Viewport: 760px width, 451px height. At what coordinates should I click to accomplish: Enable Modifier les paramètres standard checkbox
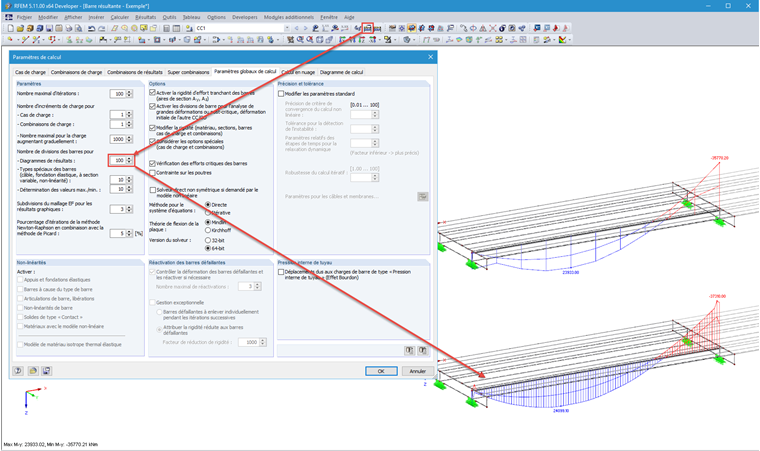(281, 94)
